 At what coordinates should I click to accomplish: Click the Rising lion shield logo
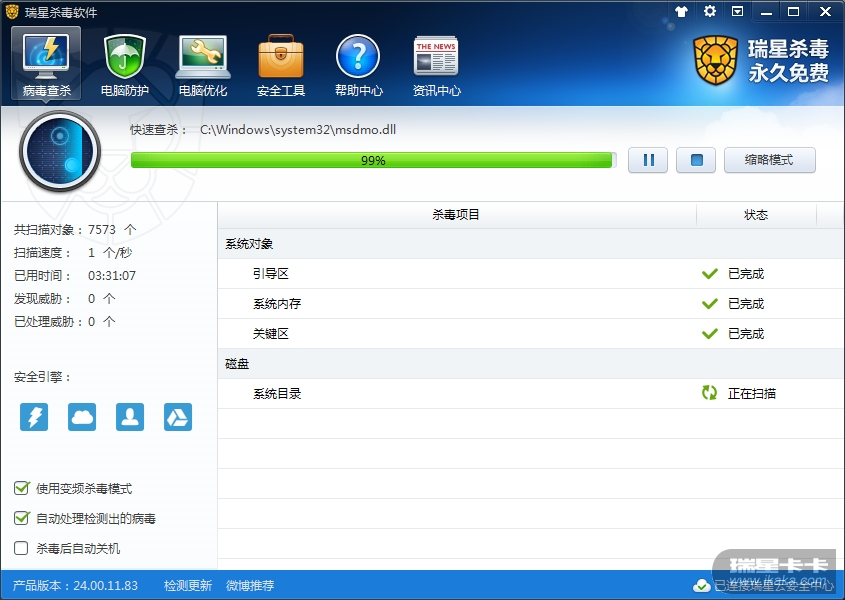tap(716, 60)
